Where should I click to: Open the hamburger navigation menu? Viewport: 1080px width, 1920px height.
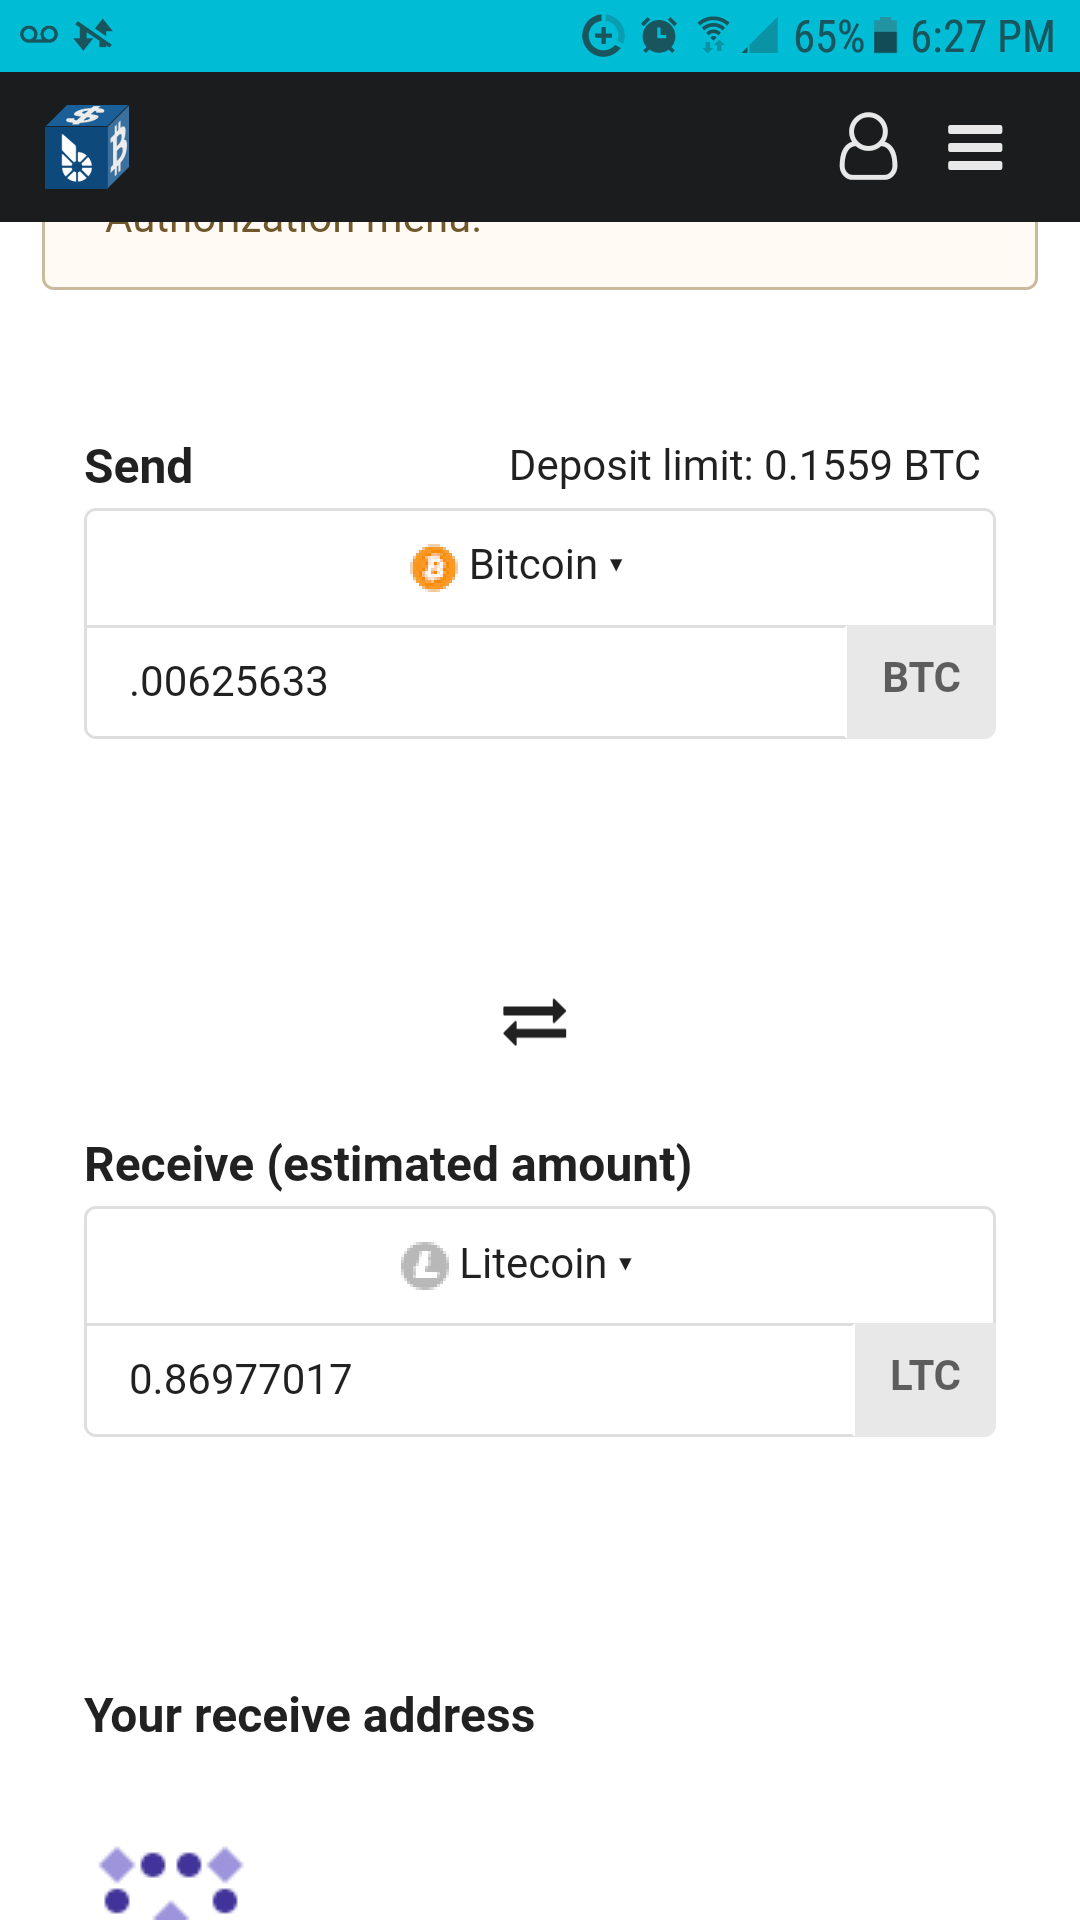pyautogui.click(x=975, y=147)
